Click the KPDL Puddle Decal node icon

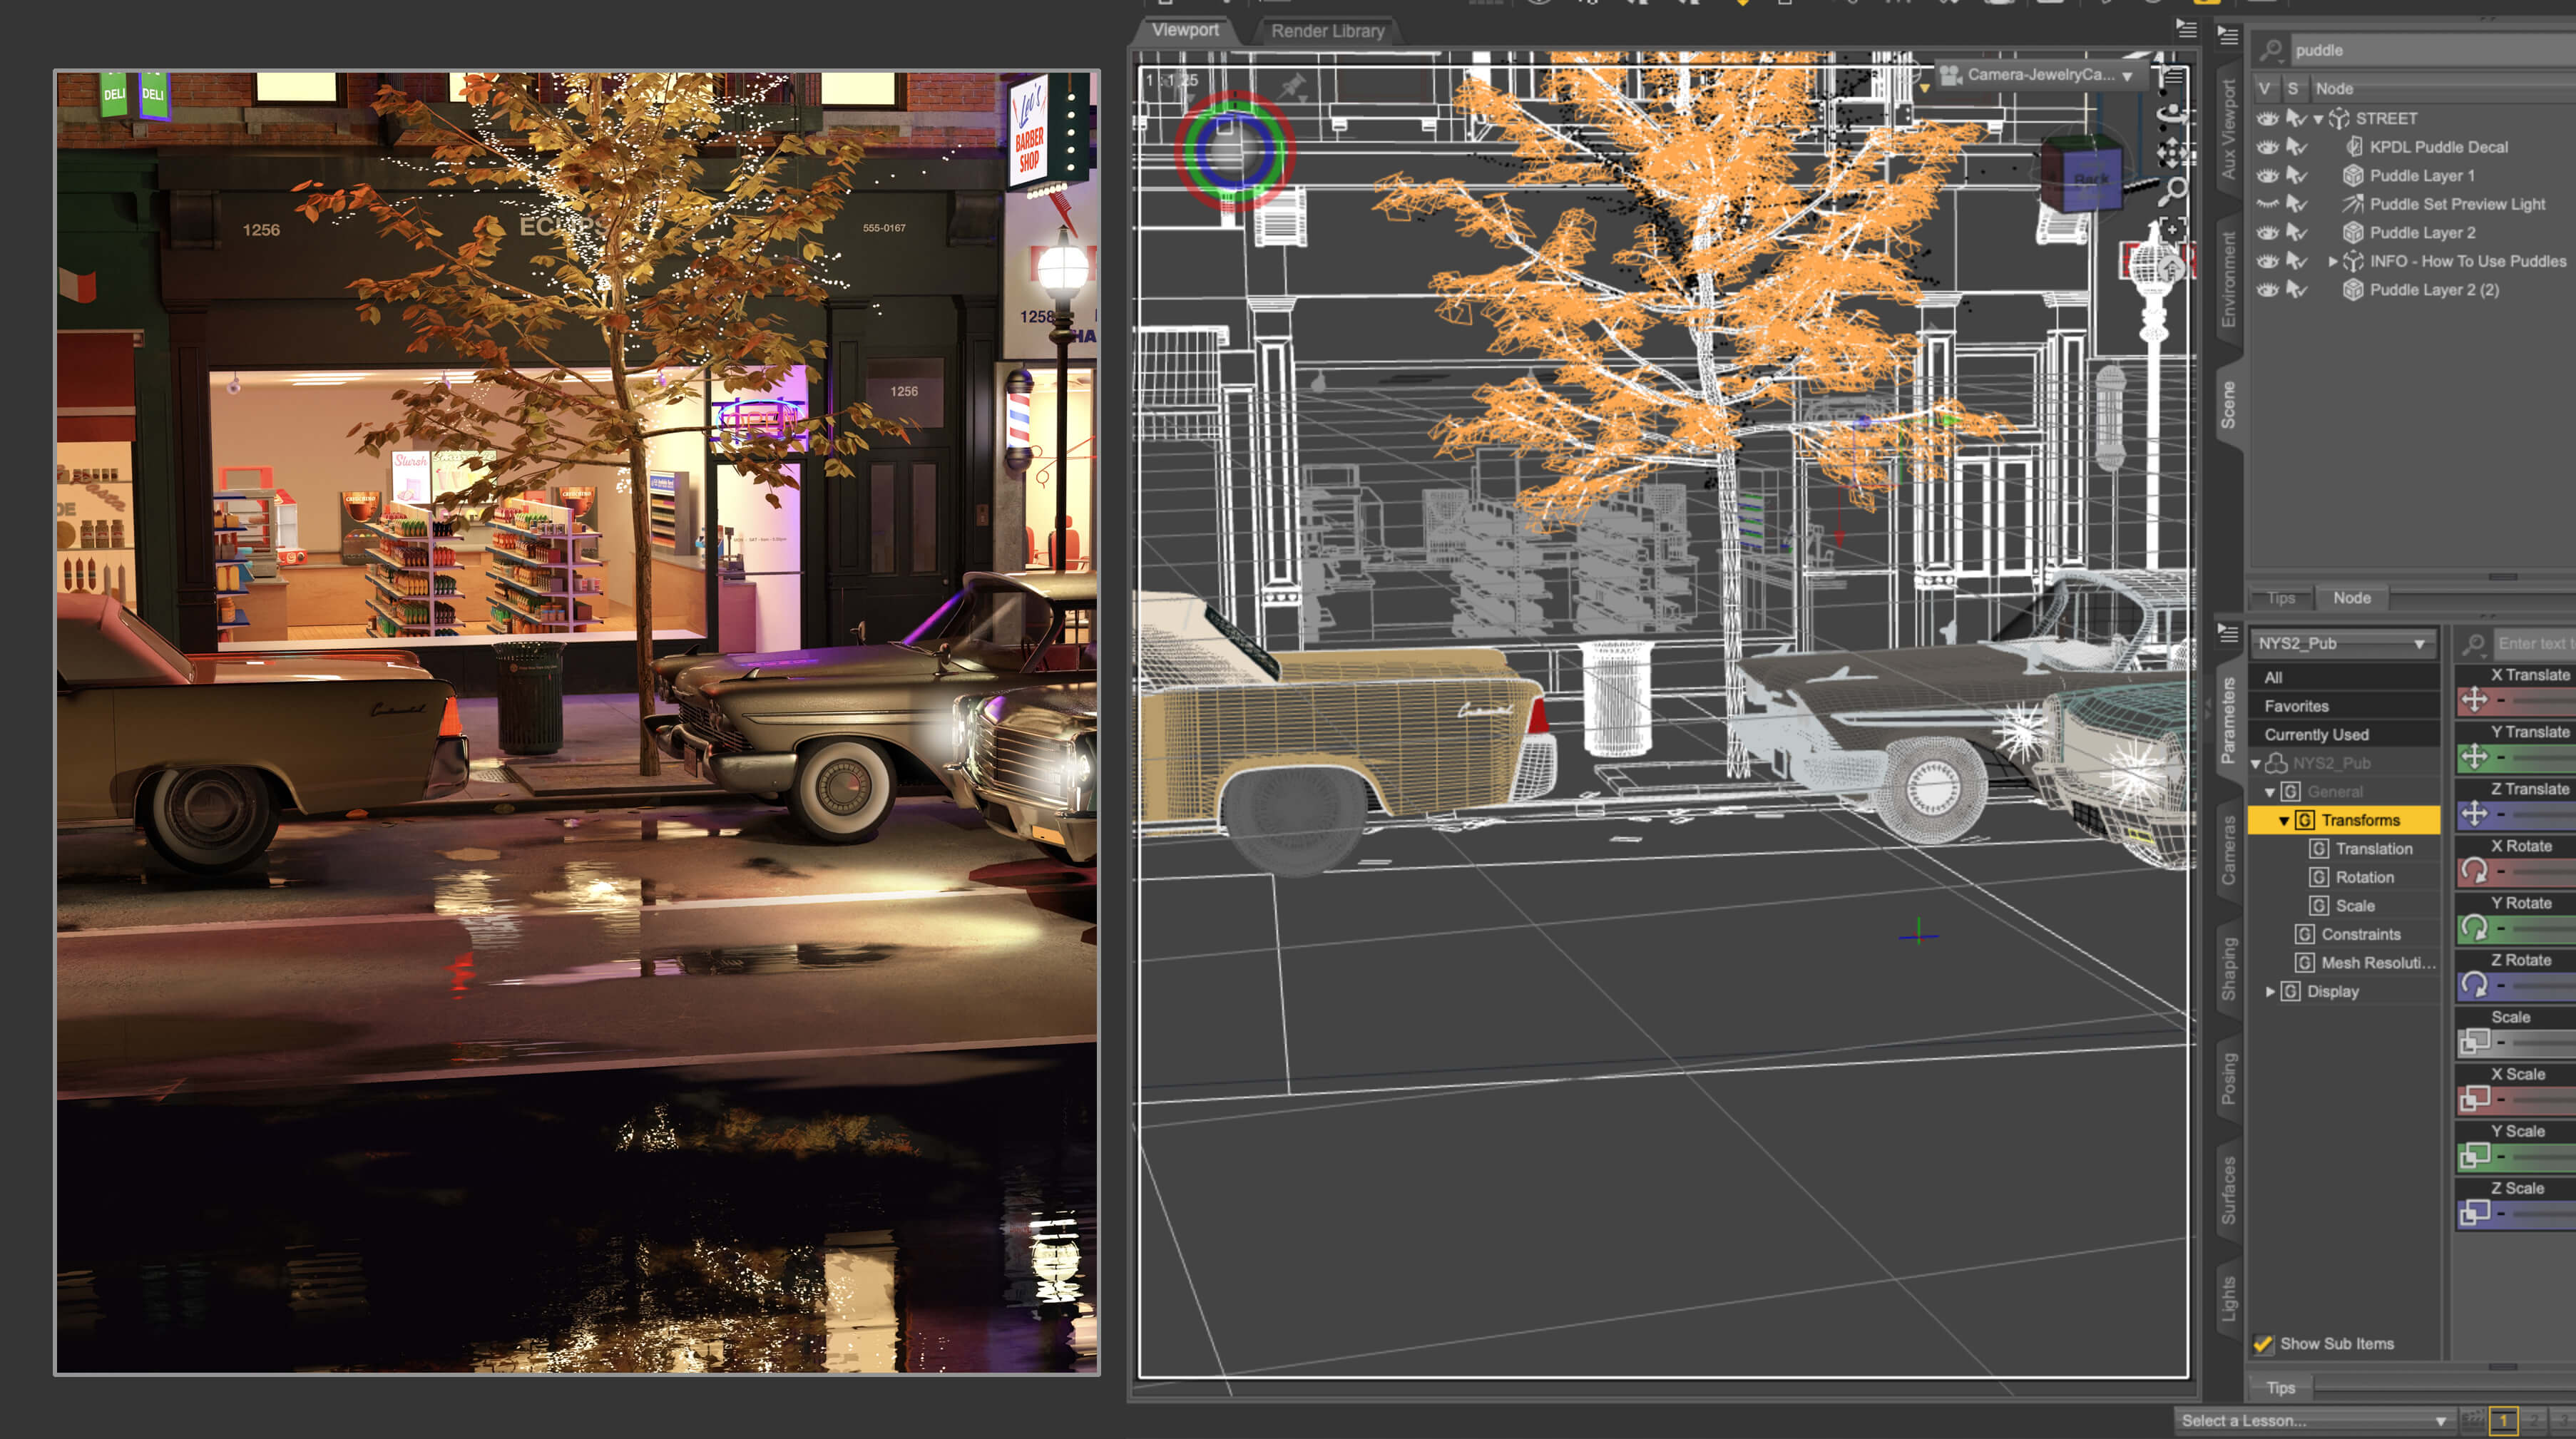coord(2354,147)
